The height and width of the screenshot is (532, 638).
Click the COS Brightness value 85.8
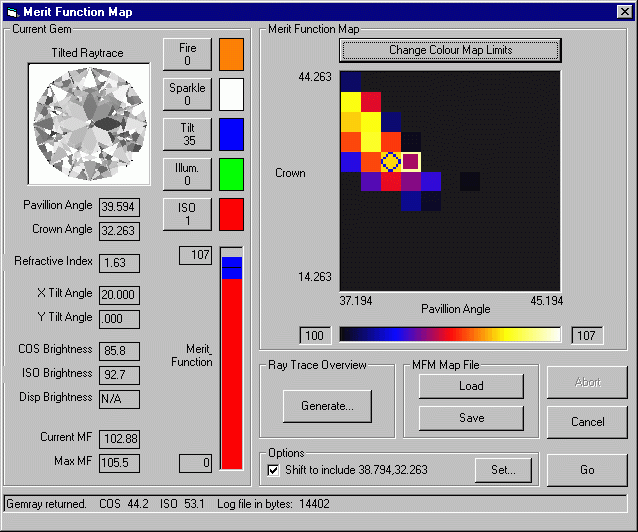click(x=119, y=351)
